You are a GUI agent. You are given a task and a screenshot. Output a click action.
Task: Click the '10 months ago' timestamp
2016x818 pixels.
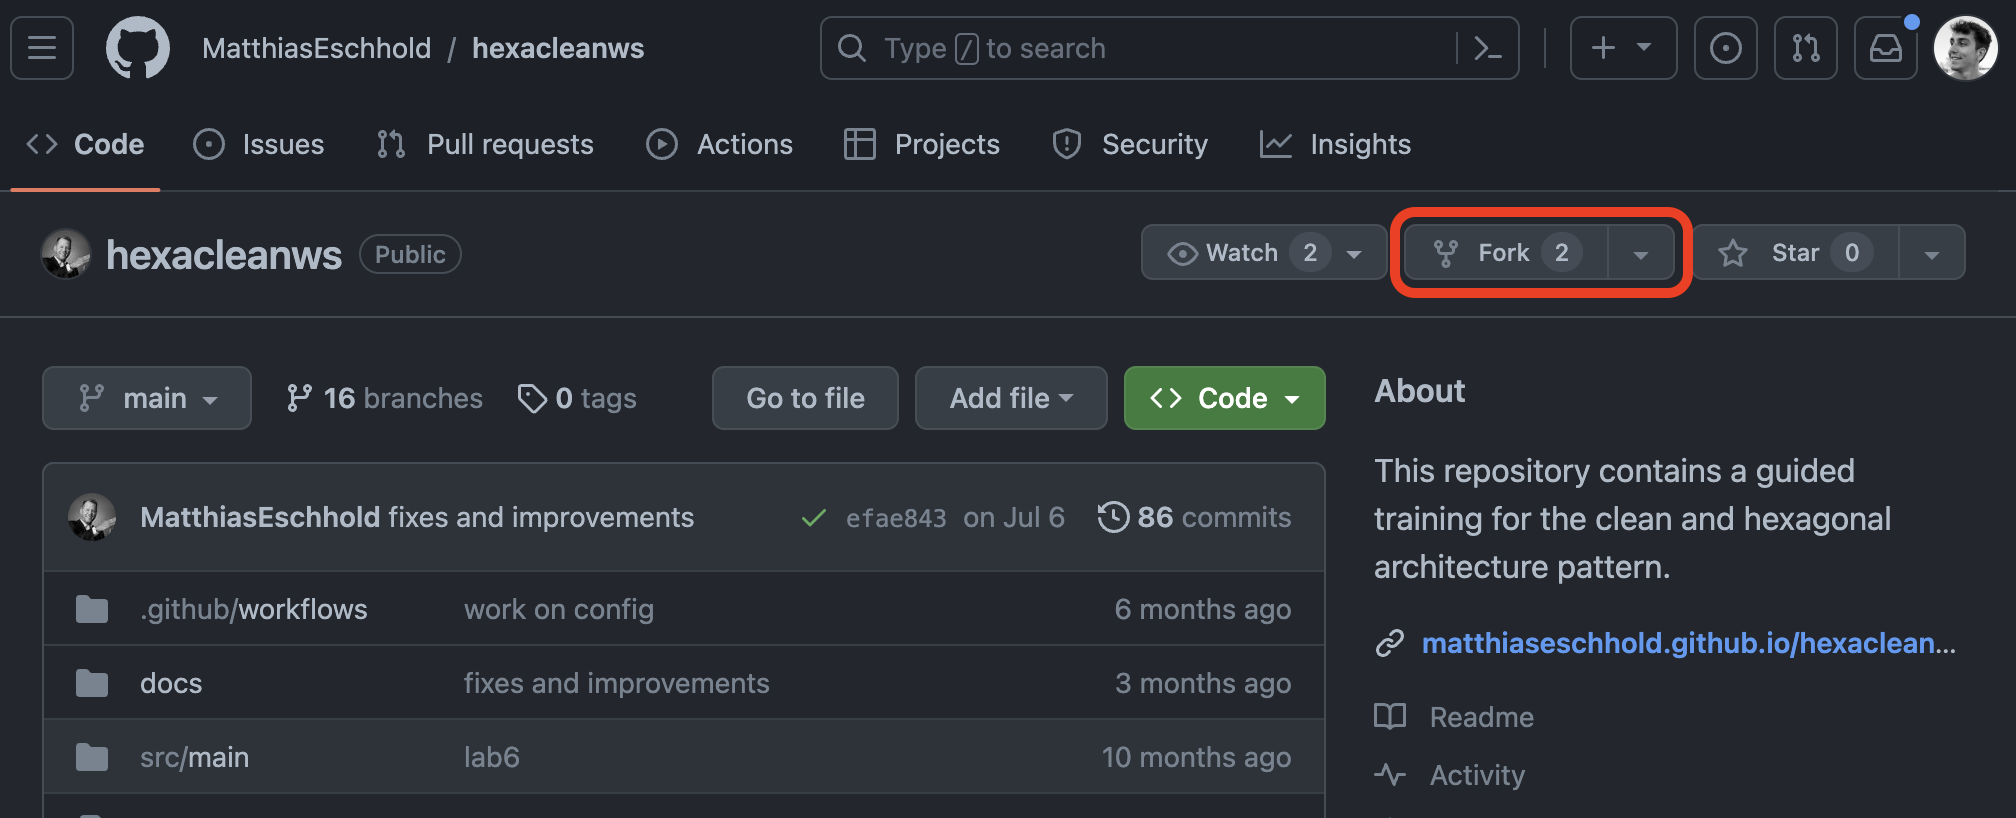pyautogui.click(x=1196, y=757)
